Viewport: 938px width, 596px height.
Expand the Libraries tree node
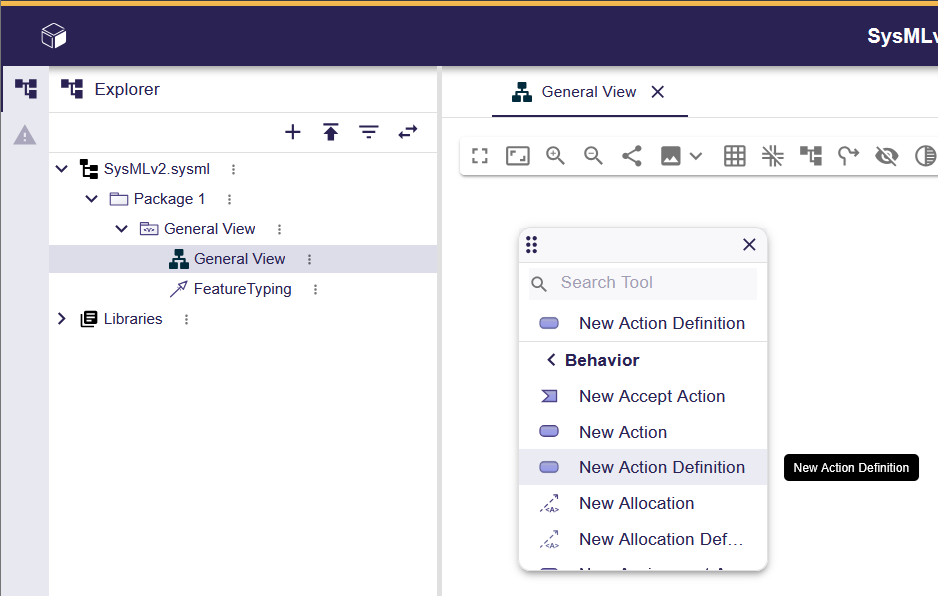pyautogui.click(x=62, y=319)
